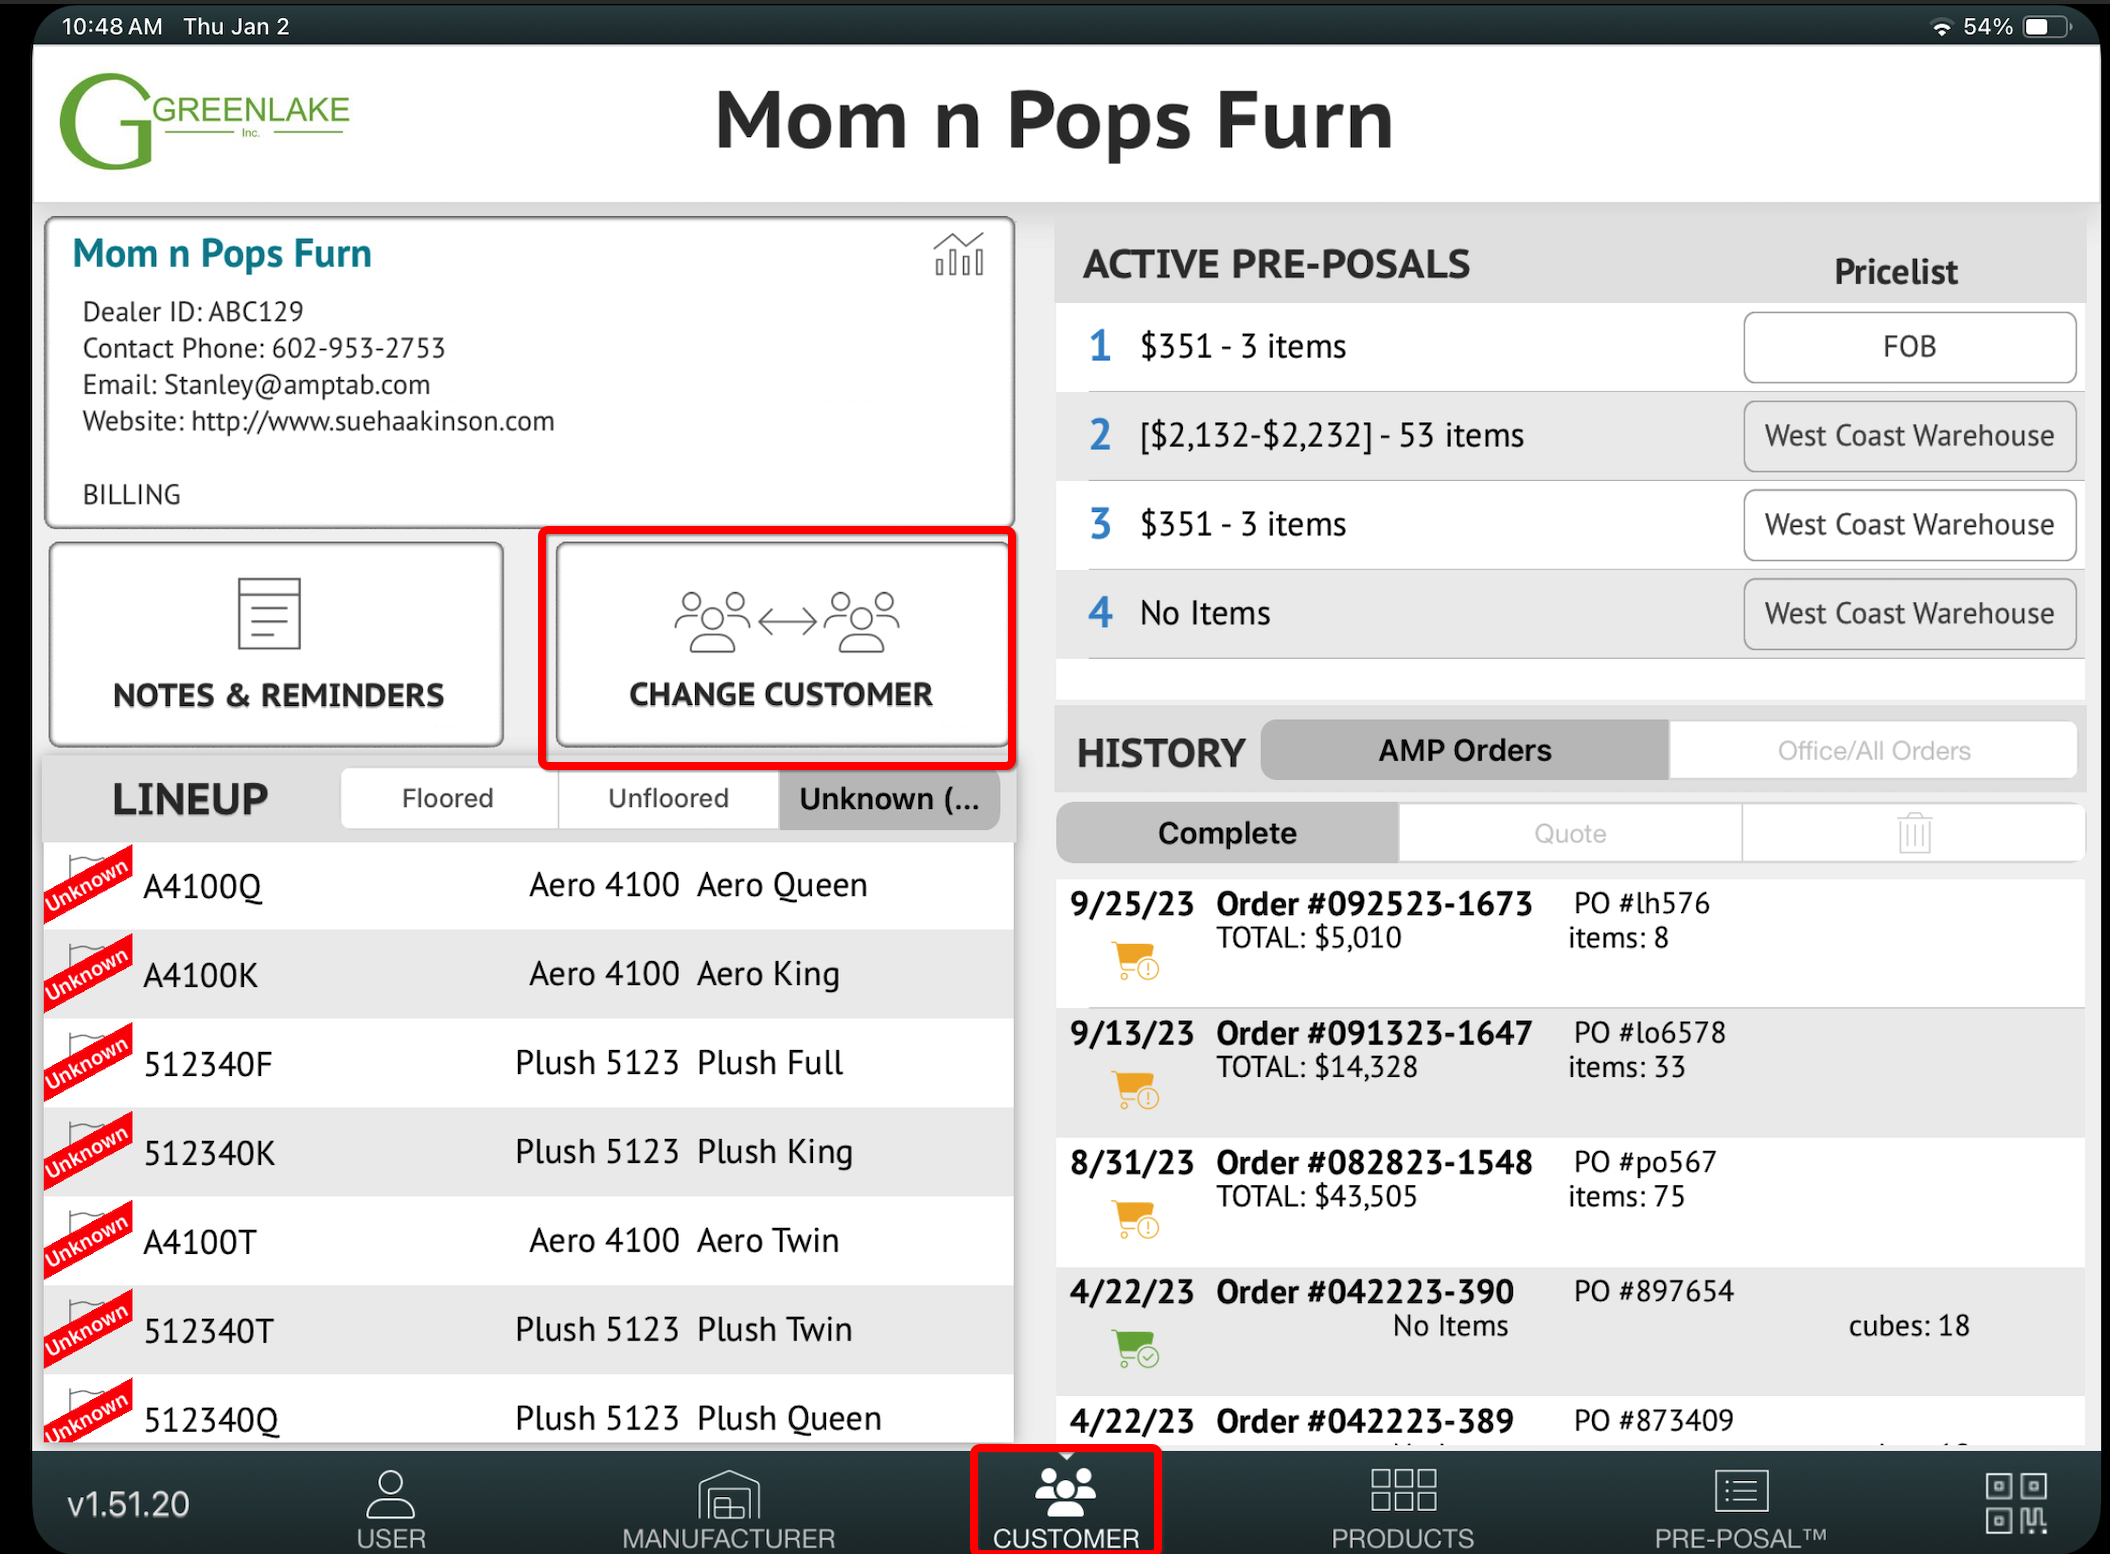
Task: Tap the QR code scanner icon
Action: (2015, 1502)
